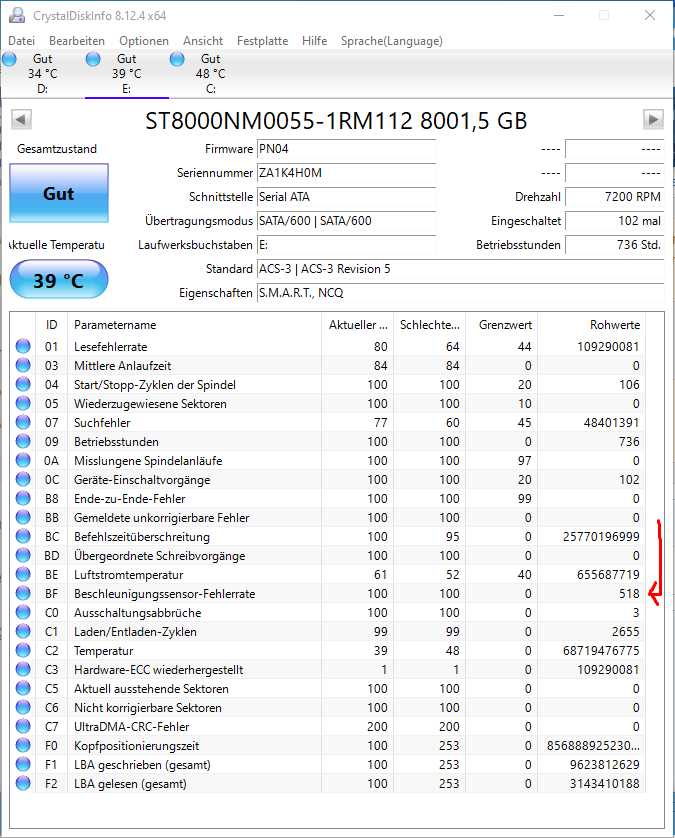Image resolution: width=675 pixels, height=838 pixels.
Task: Select the E: drive health indicator circle
Action: point(93,60)
